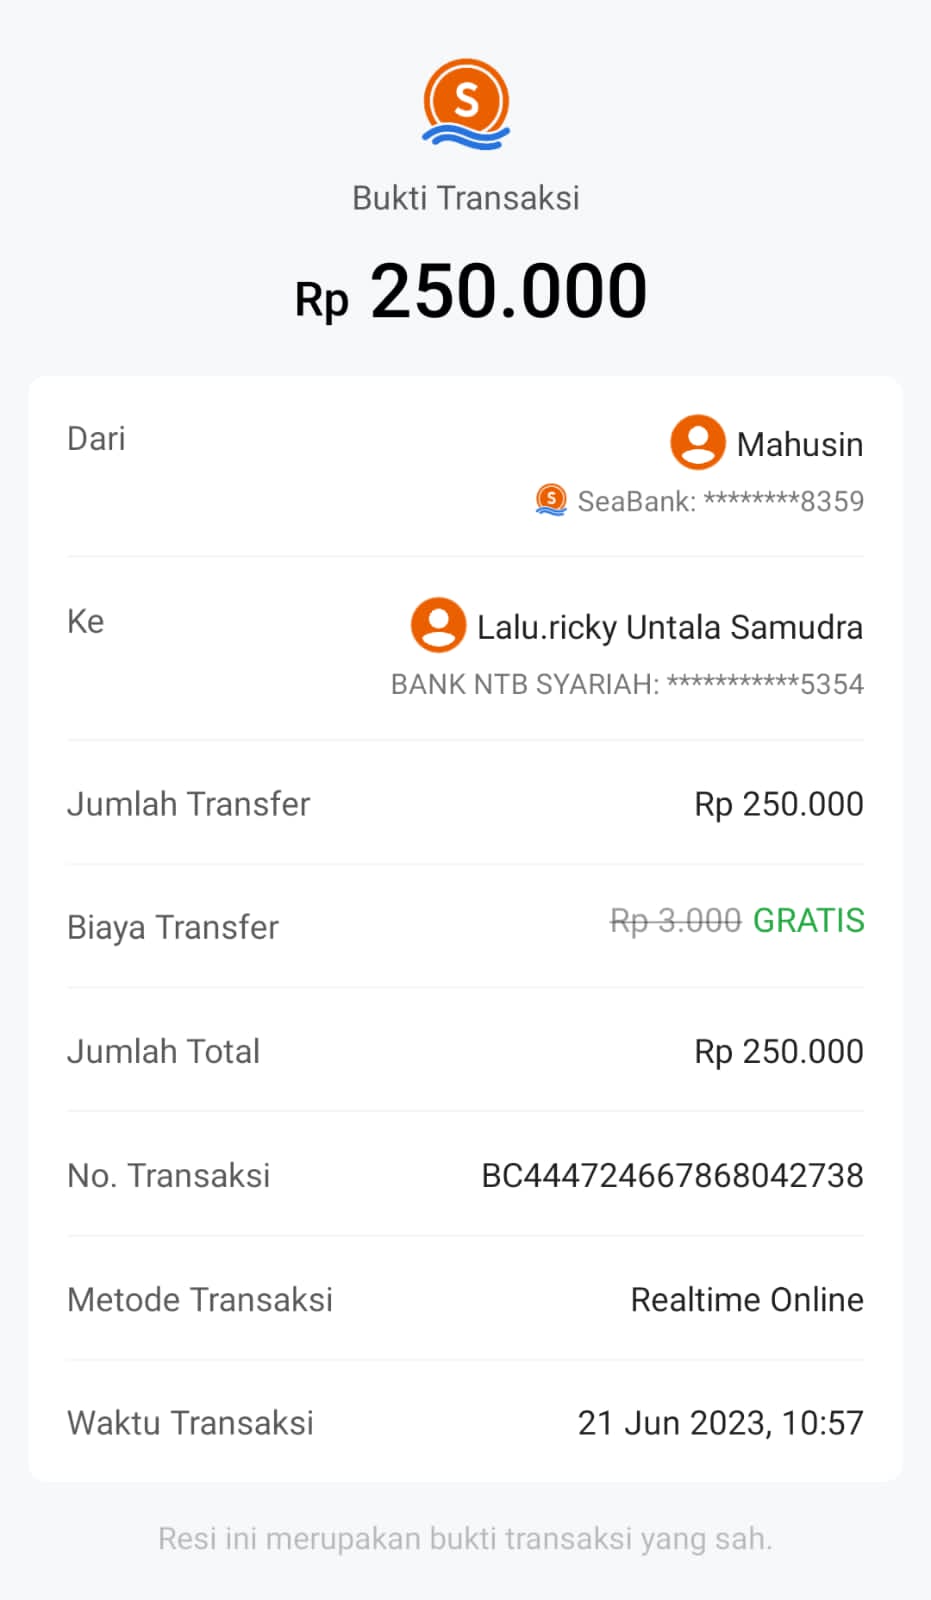Tap the Biaya Transfer label

click(x=173, y=927)
